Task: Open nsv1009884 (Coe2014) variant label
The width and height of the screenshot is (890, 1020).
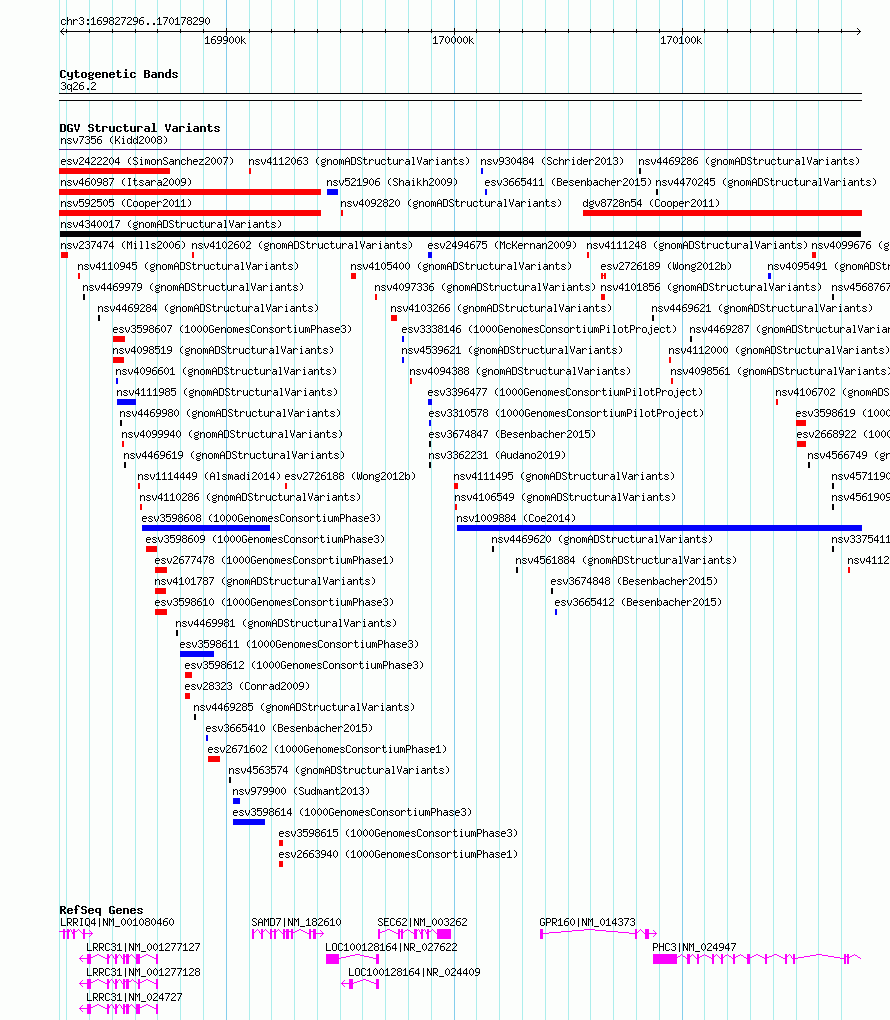Action: (516, 518)
